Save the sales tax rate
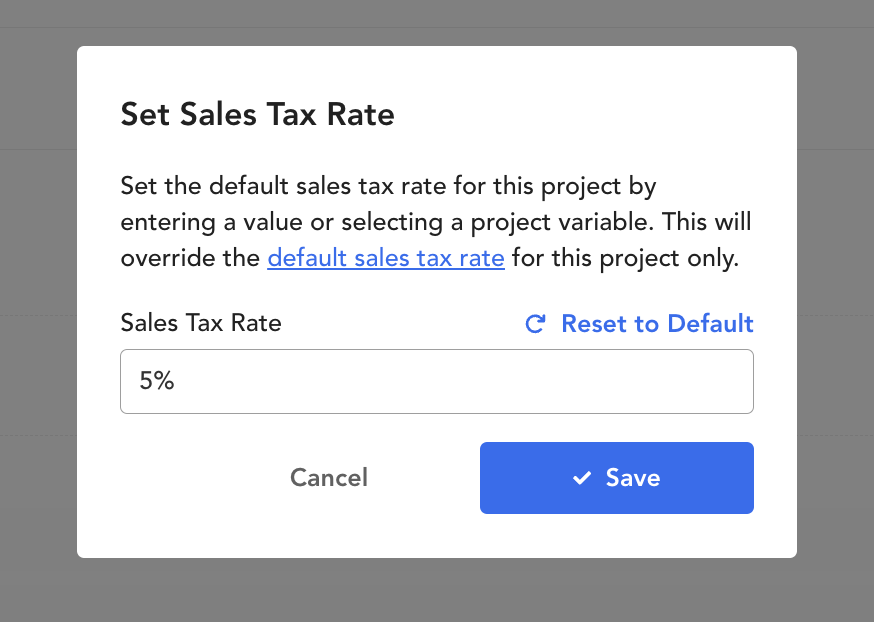The height and width of the screenshot is (622, 874). tap(616, 478)
